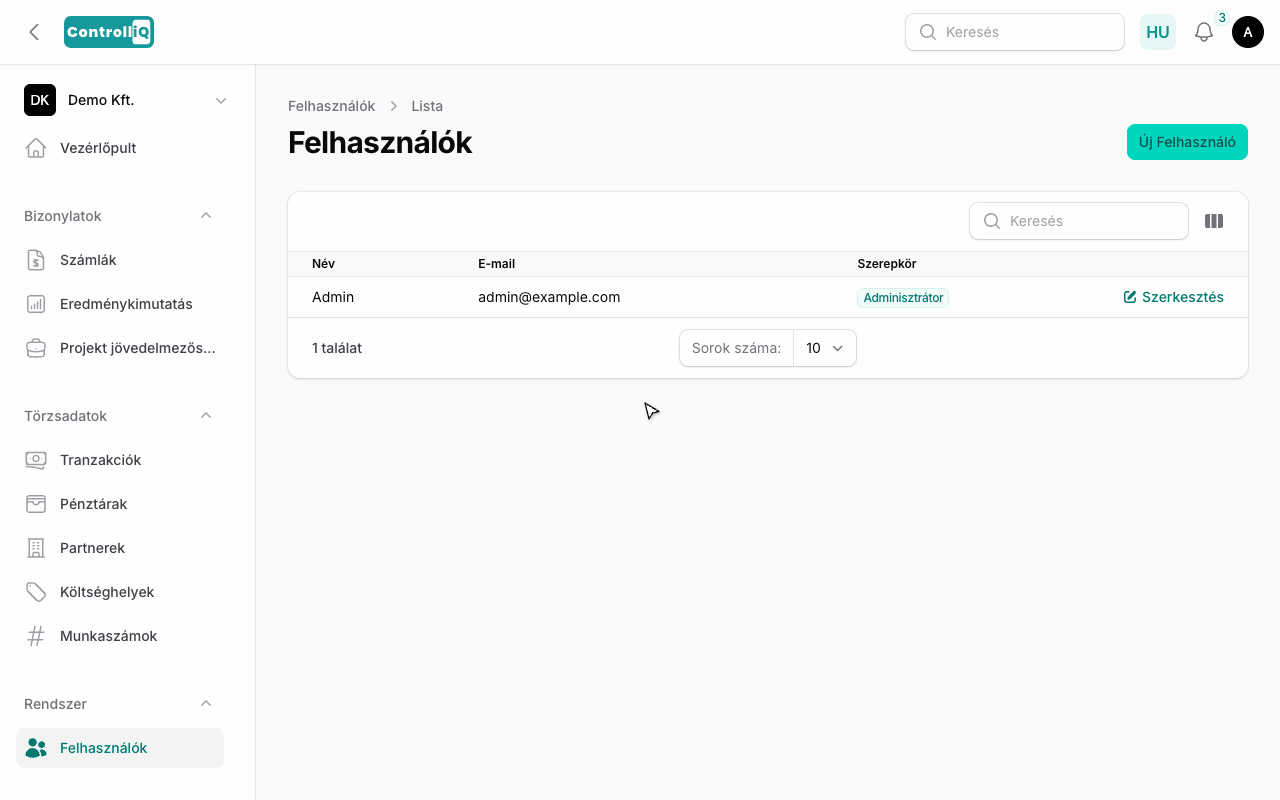Focus the table Keresés search field
Image resolution: width=1280 pixels, height=800 pixels.
[x=1079, y=221]
